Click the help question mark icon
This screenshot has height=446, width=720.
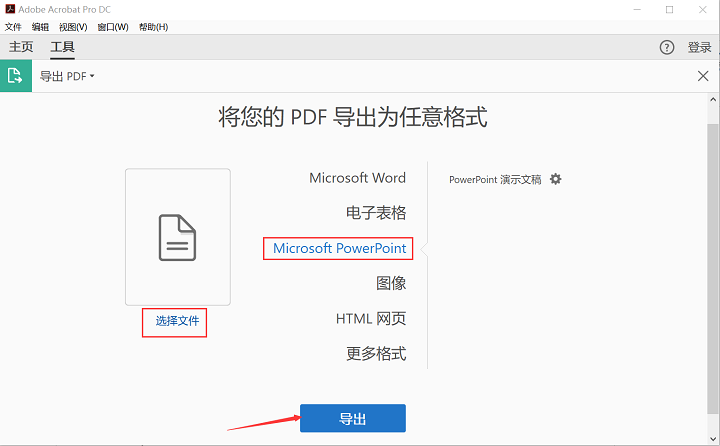click(667, 47)
